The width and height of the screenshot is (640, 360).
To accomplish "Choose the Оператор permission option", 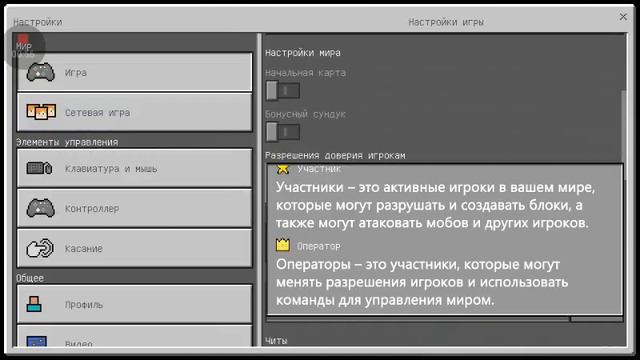I will 444,274.
